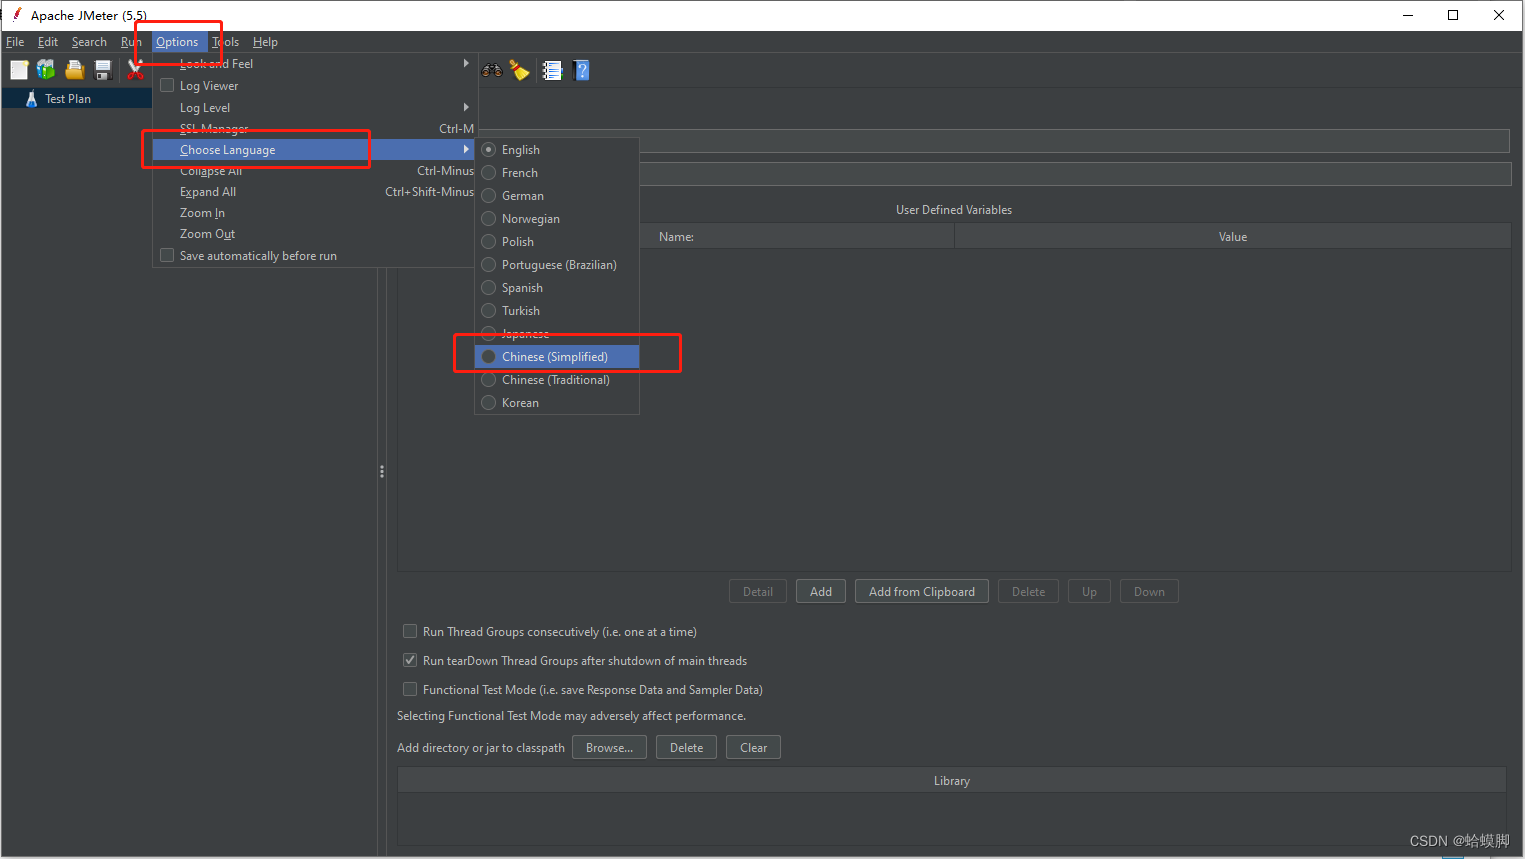Select Spanish language option
Screen dimensions: 1525x859
tap(557, 288)
